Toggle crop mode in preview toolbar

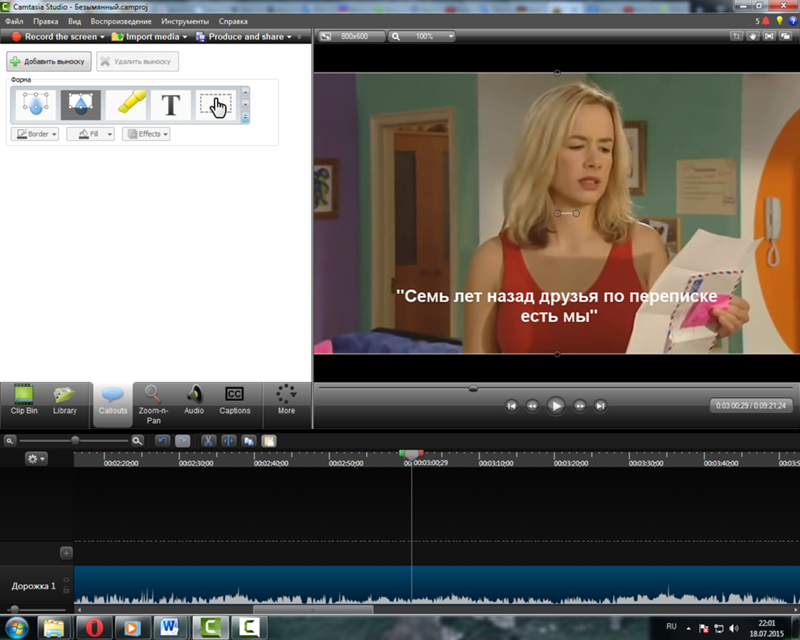(736, 36)
